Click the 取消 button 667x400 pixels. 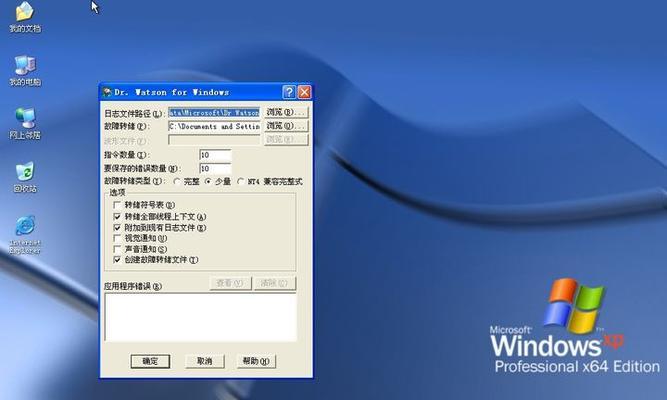tap(205, 361)
